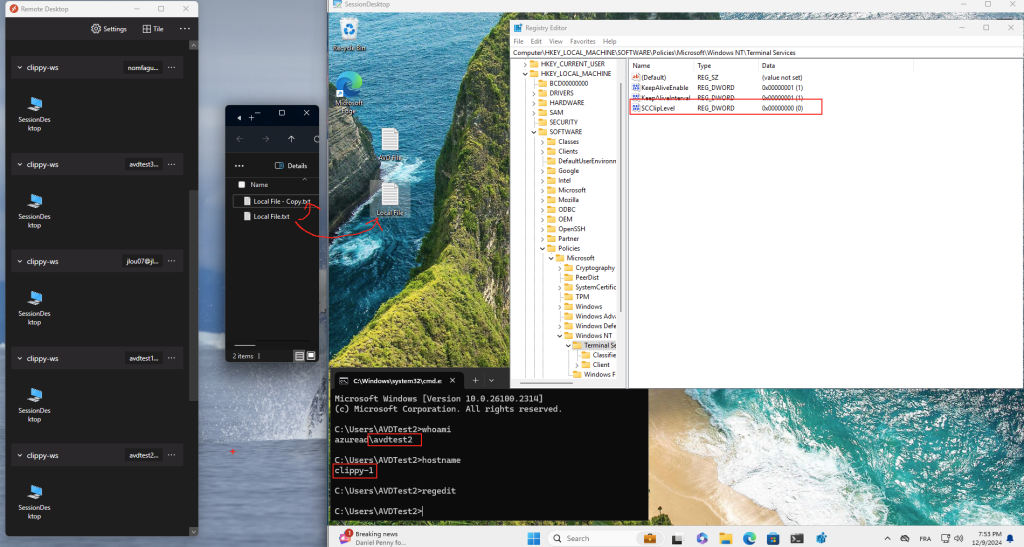Collapse the clippy-ws group for avdtest1
This screenshot has height=547, width=1024.
tap(20, 358)
